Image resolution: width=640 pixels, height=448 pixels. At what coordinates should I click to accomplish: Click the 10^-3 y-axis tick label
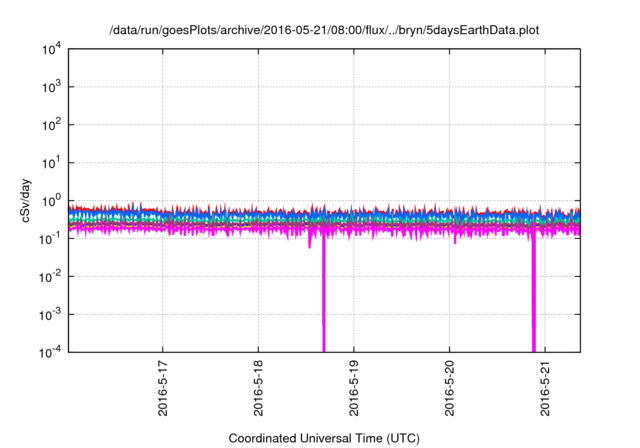(x=51, y=315)
